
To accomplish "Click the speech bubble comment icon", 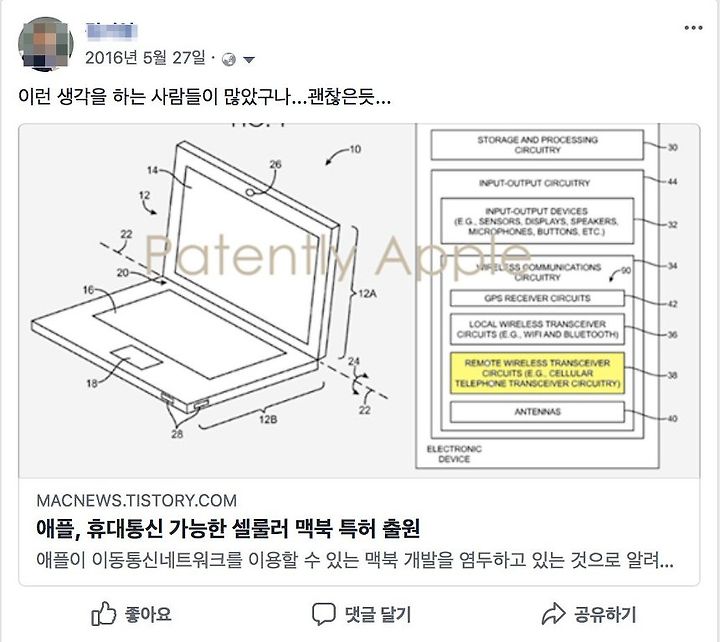I will point(323,614).
